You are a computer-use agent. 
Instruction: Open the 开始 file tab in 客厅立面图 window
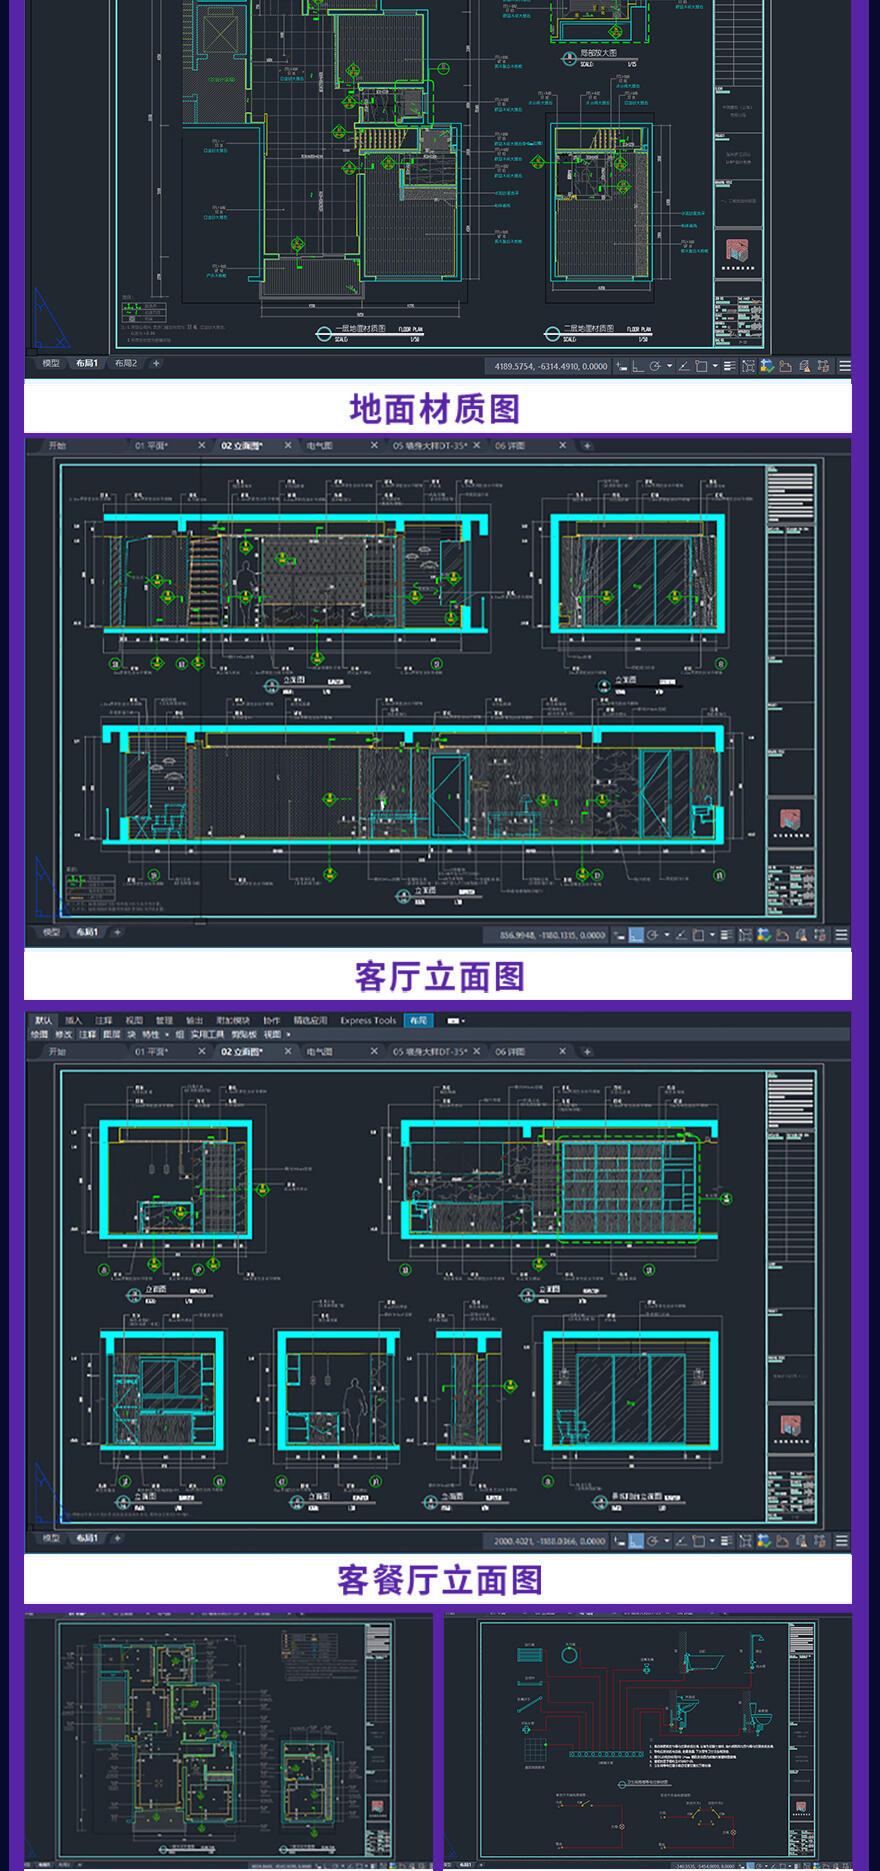[x=57, y=446]
